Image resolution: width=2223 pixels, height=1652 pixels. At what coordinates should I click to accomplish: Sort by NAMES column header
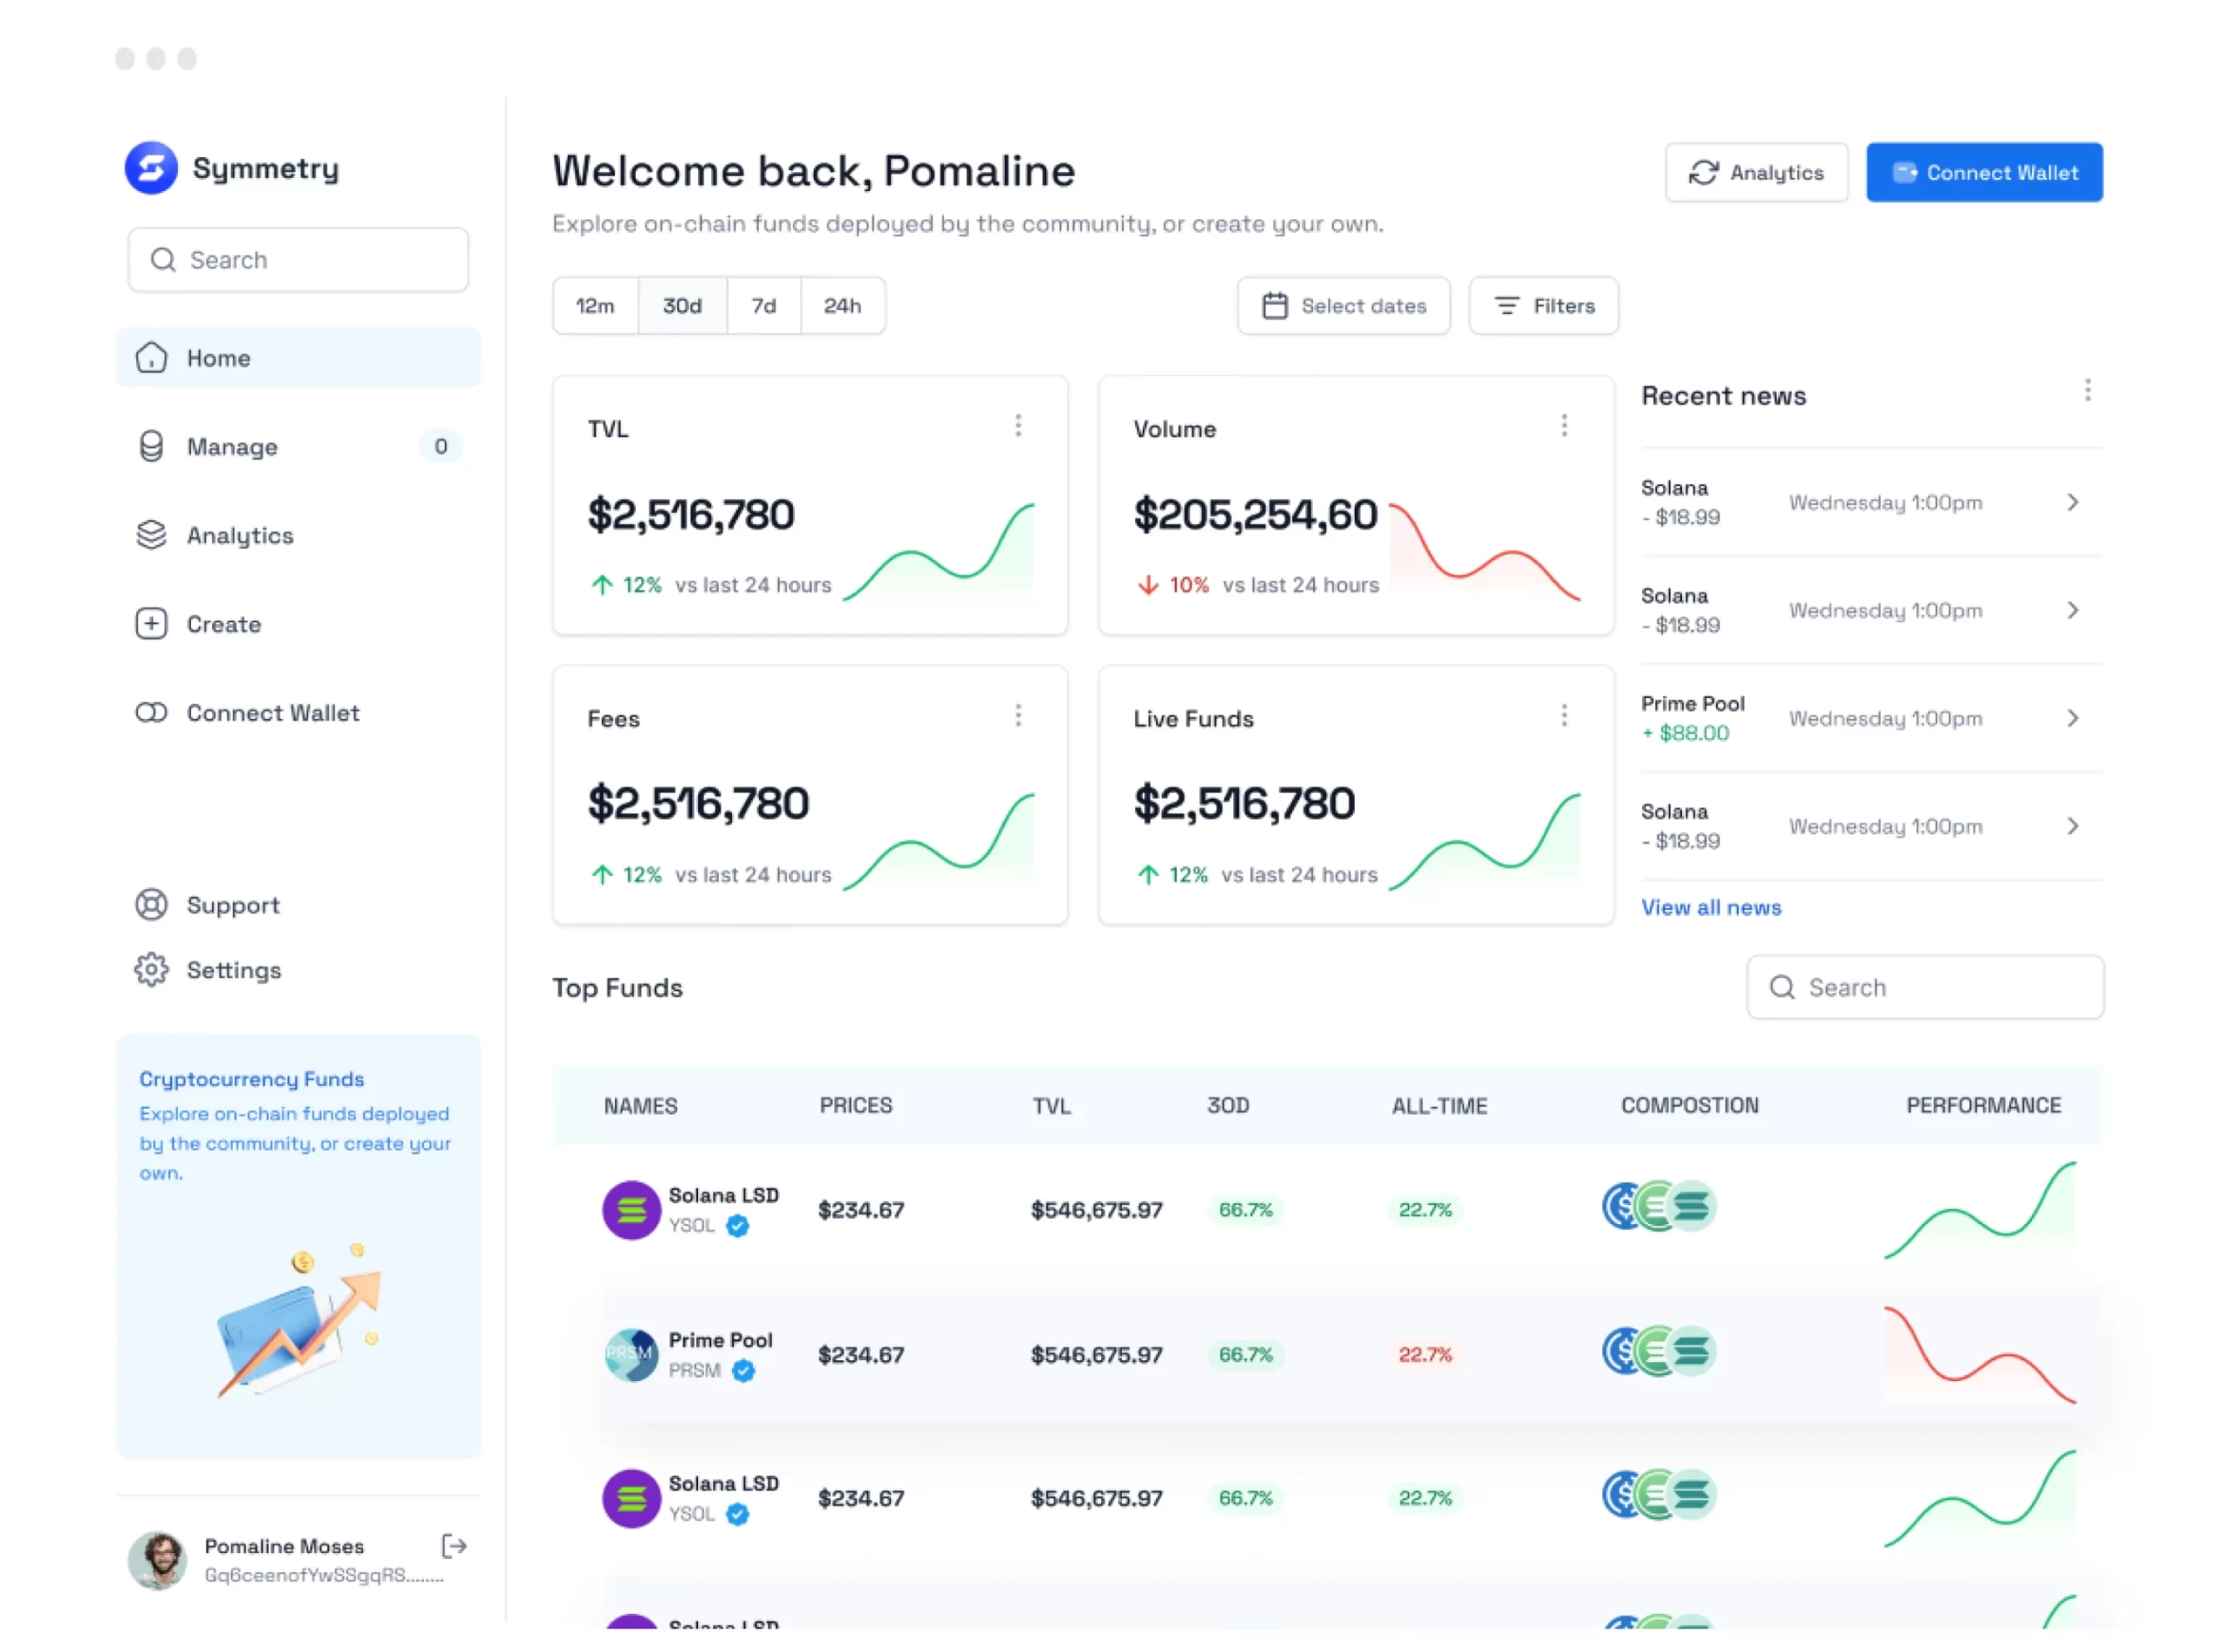tap(641, 1106)
